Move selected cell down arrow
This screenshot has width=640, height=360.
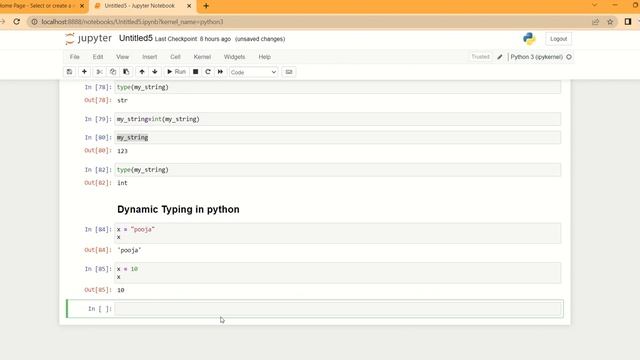point(155,72)
